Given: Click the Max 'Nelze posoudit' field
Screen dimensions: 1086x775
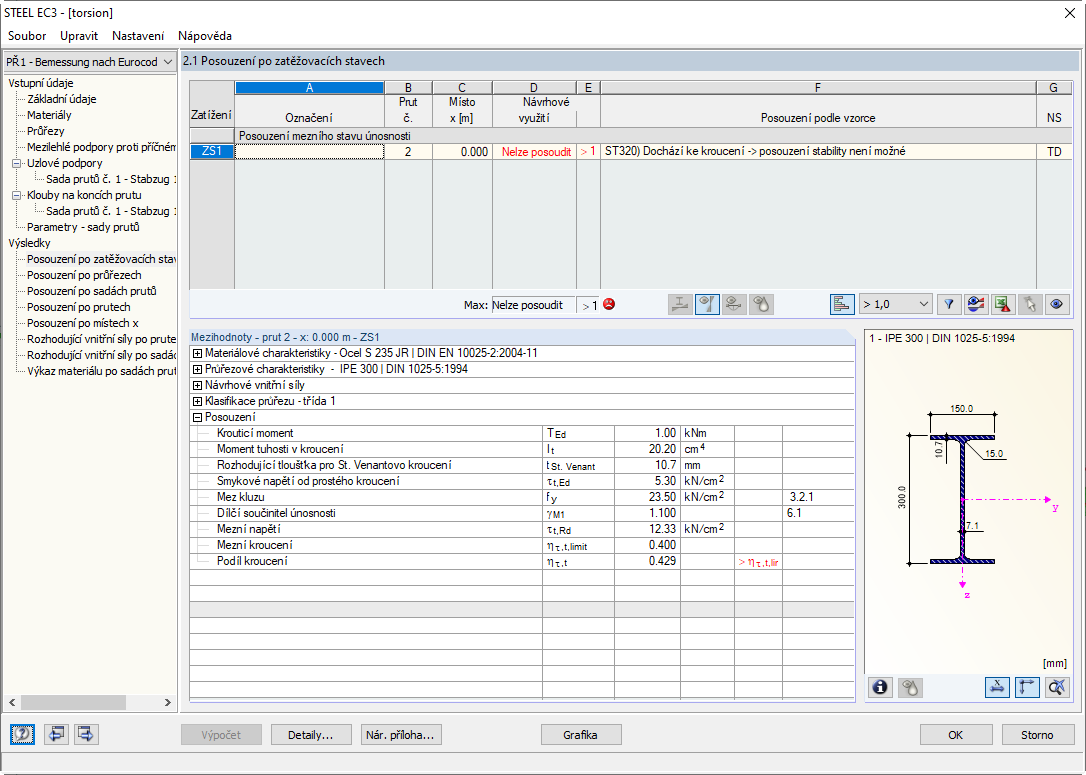Looking at the screenshot, I should click(533, 305).
